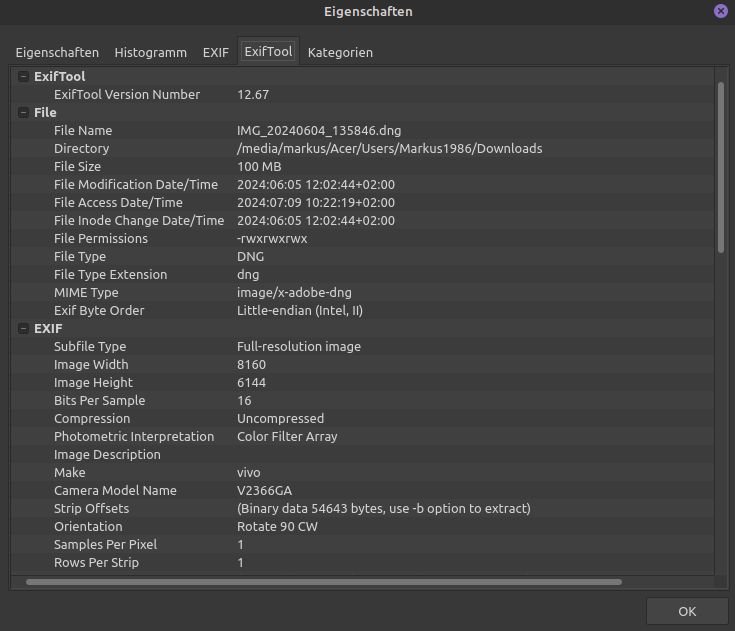Viewport: 735px width, 631px height.
Task: Collapse the EXIF section
Action: [23, 329]
